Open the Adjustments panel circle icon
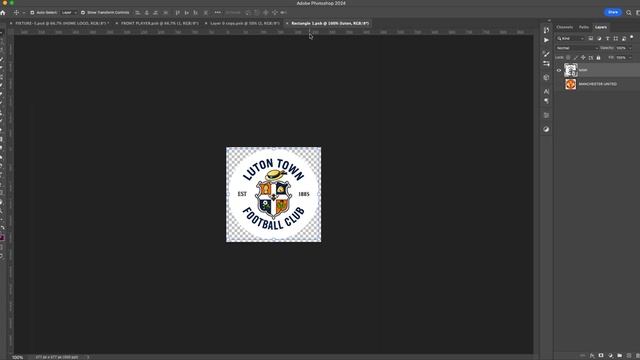The image size is (640, 360). click(546, 129)
